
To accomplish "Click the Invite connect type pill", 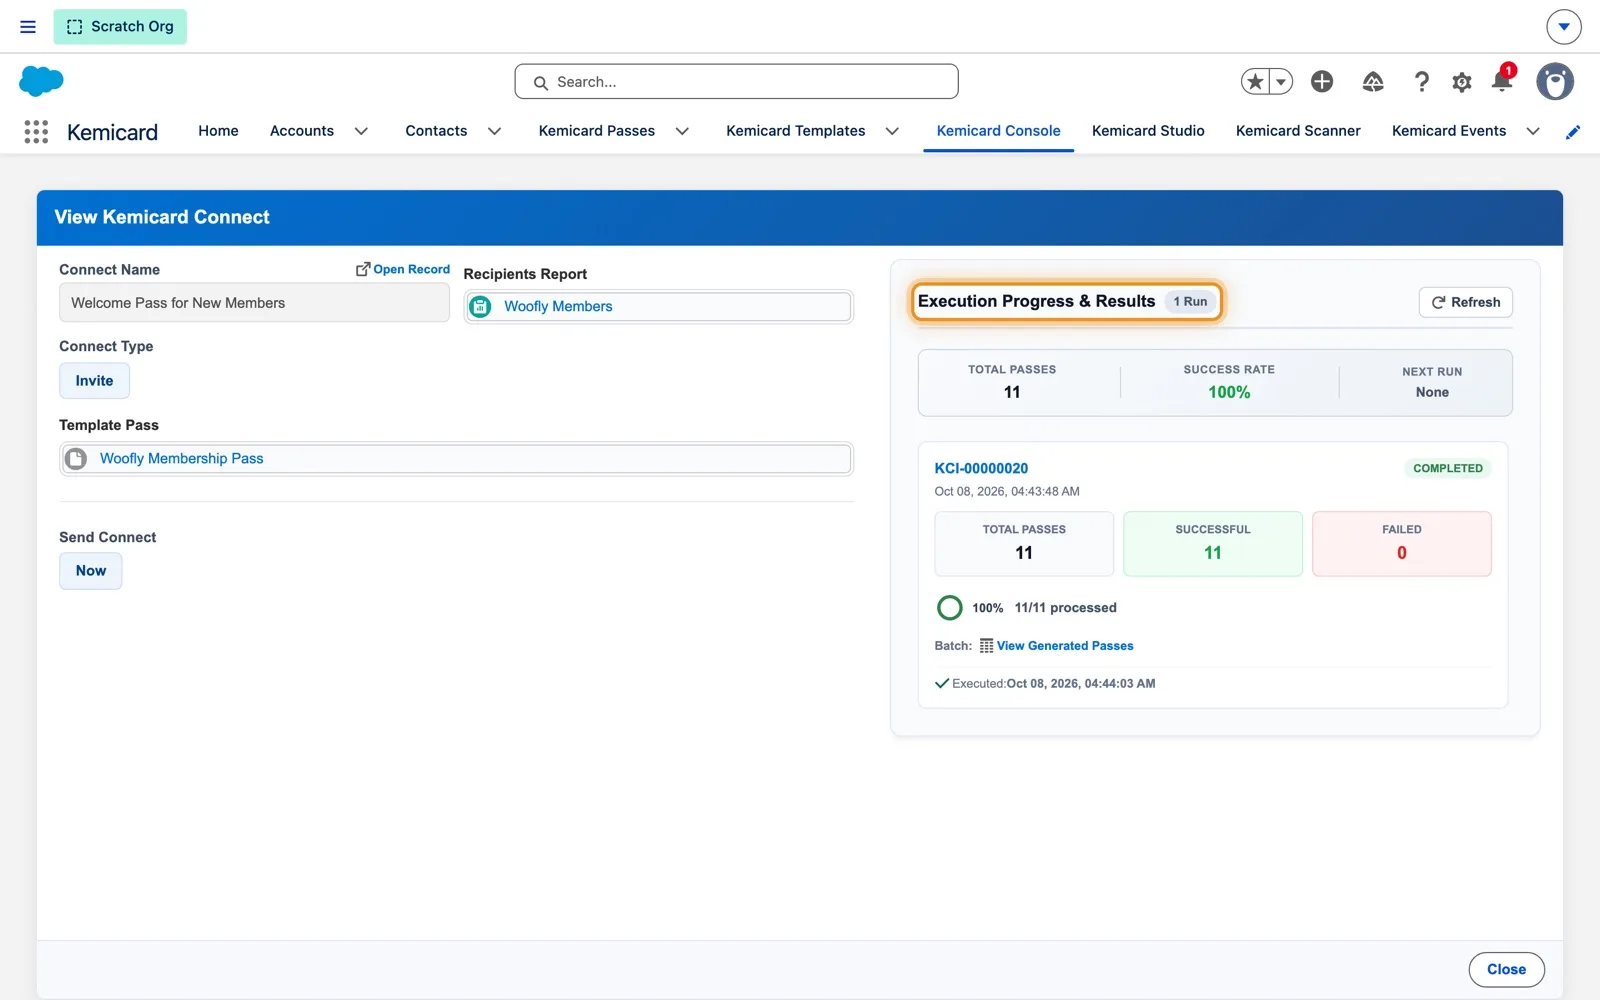I will coord(94,381).
